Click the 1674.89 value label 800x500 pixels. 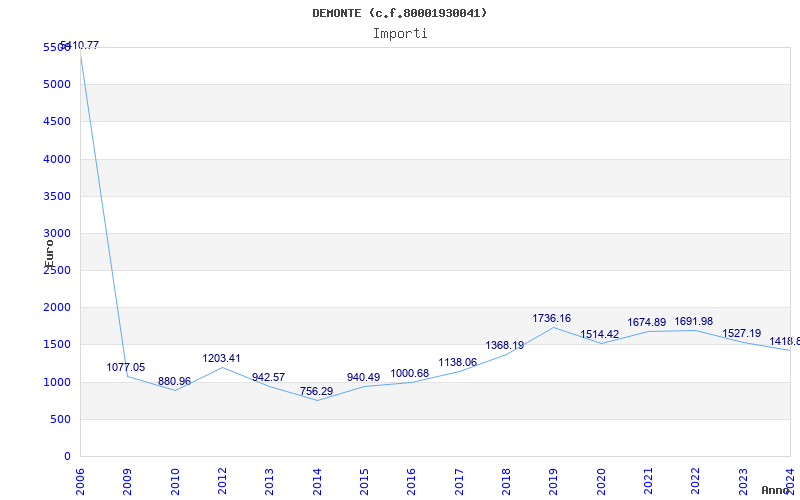[x=646, y=322]
